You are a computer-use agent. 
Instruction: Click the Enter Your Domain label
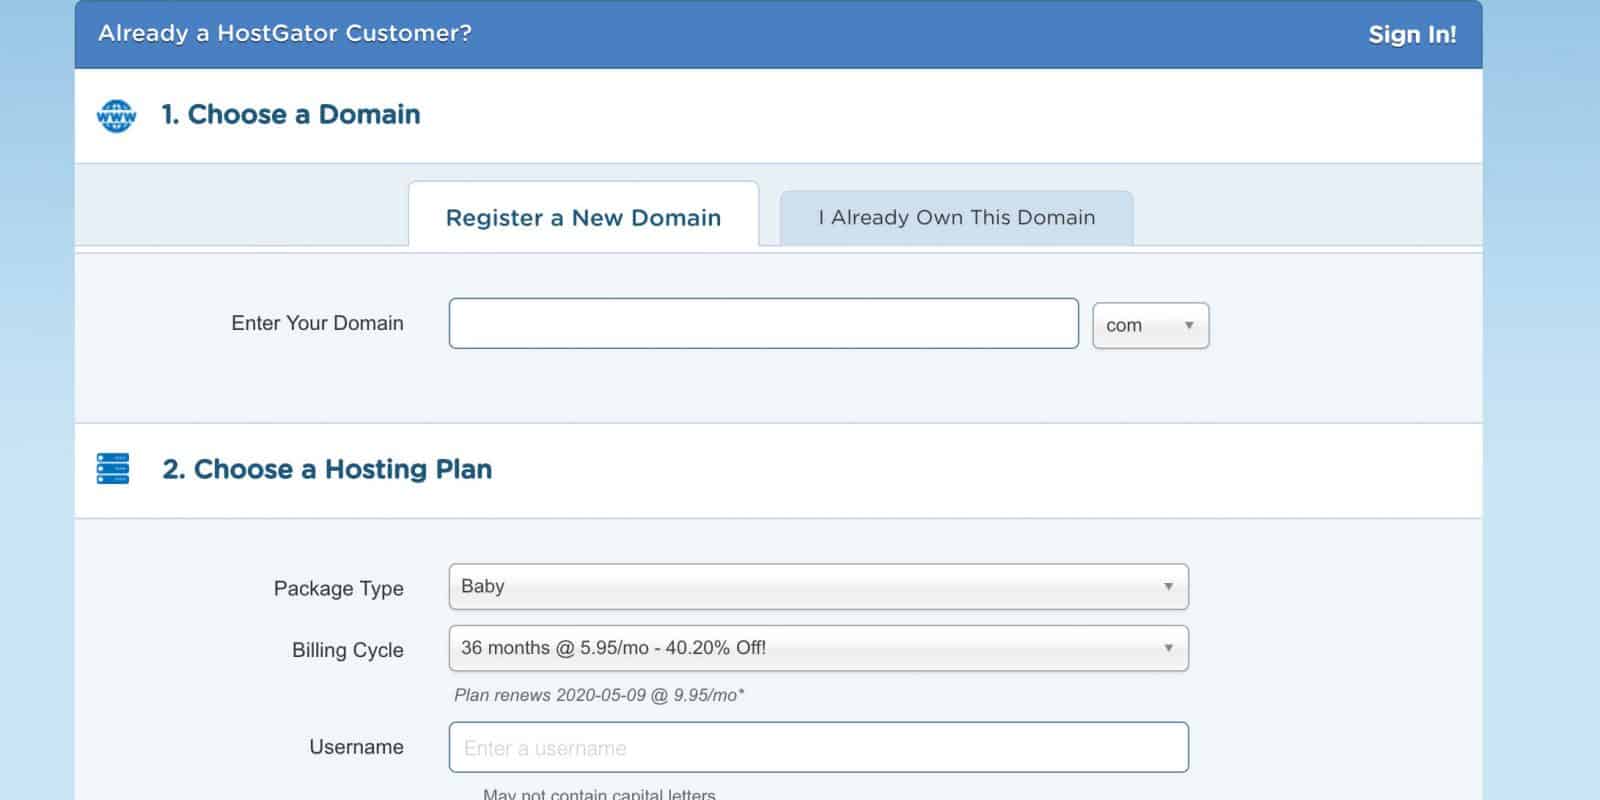[317, 323]
